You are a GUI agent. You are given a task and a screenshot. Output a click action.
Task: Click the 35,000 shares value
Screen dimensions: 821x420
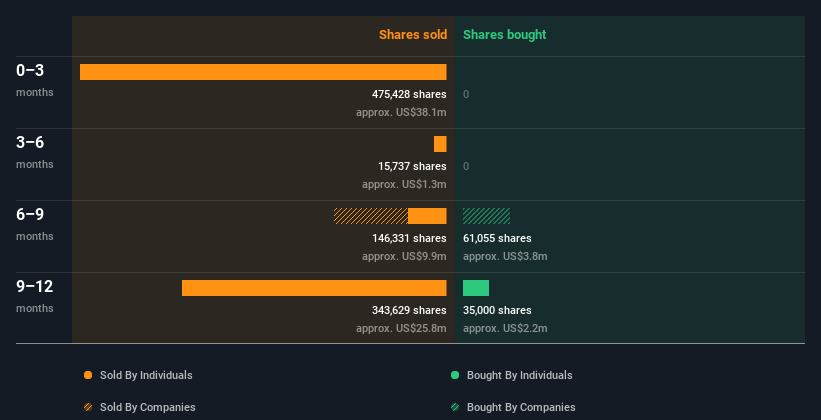(x=497, y=310)
